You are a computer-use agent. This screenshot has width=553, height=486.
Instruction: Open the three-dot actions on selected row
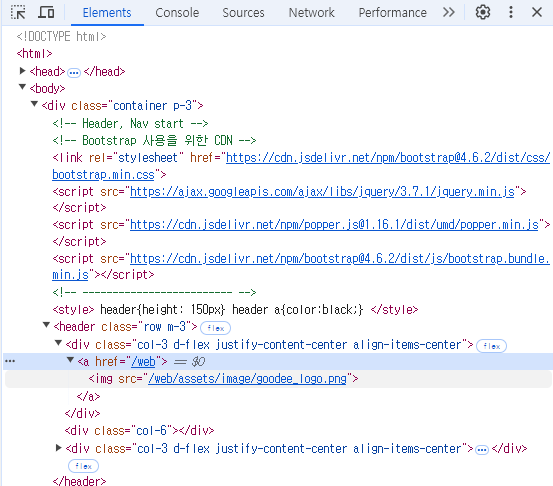pyautogui.click(x=10, y=361)
